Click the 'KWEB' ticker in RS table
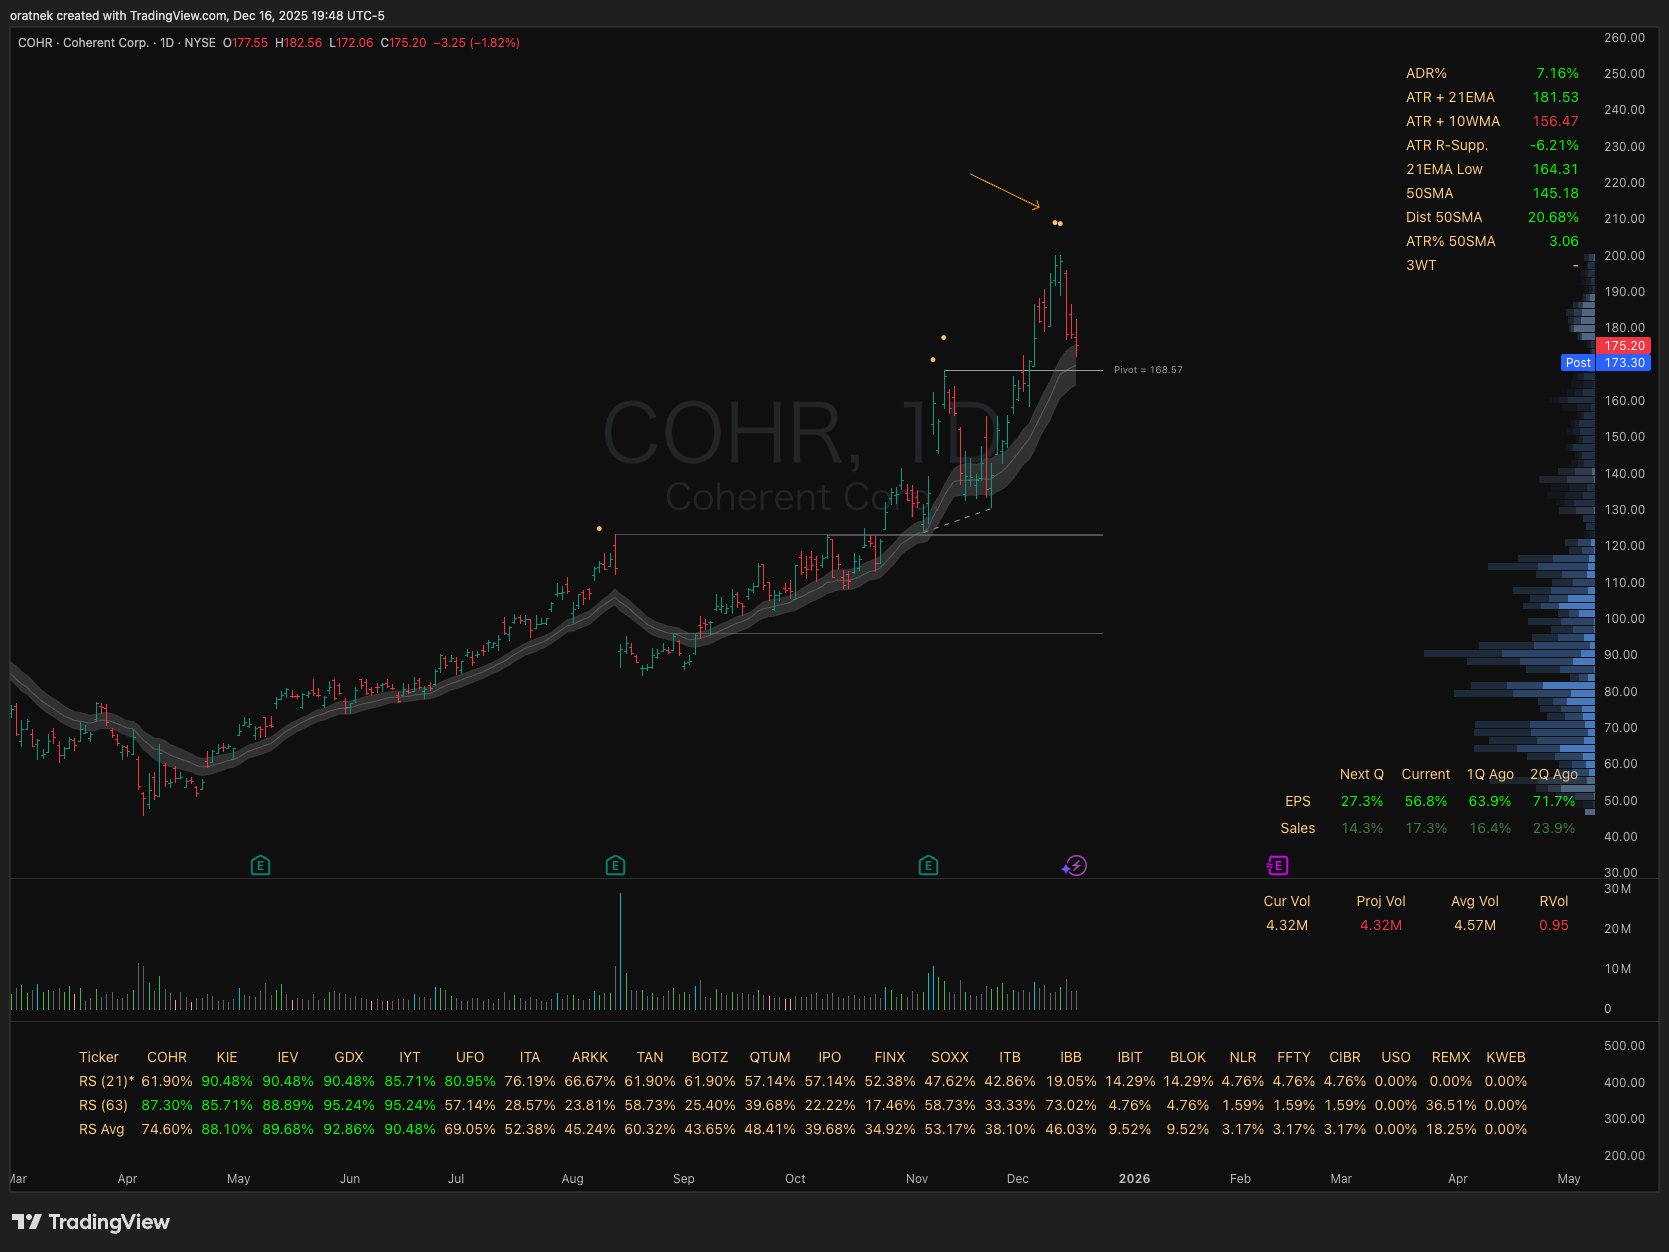The image size is (1669, 1252). 1506,1057
